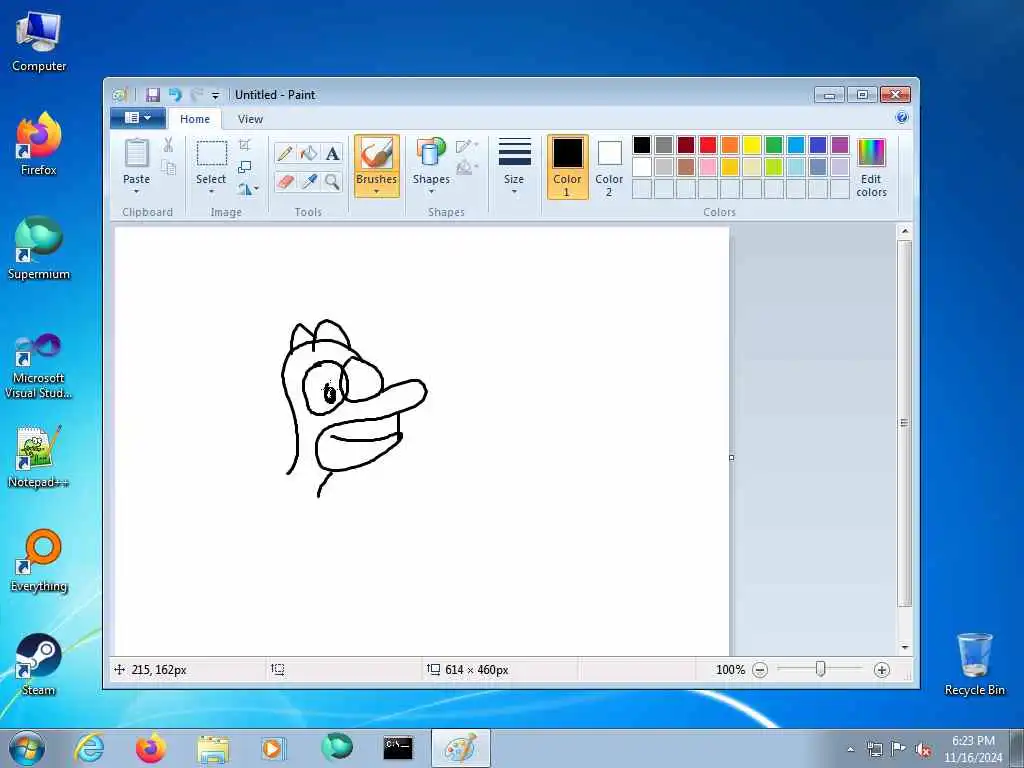The height and width of the screenshot is (768, 1024).
Task: Click the Windows Start orb
Action: pos(27,748)
